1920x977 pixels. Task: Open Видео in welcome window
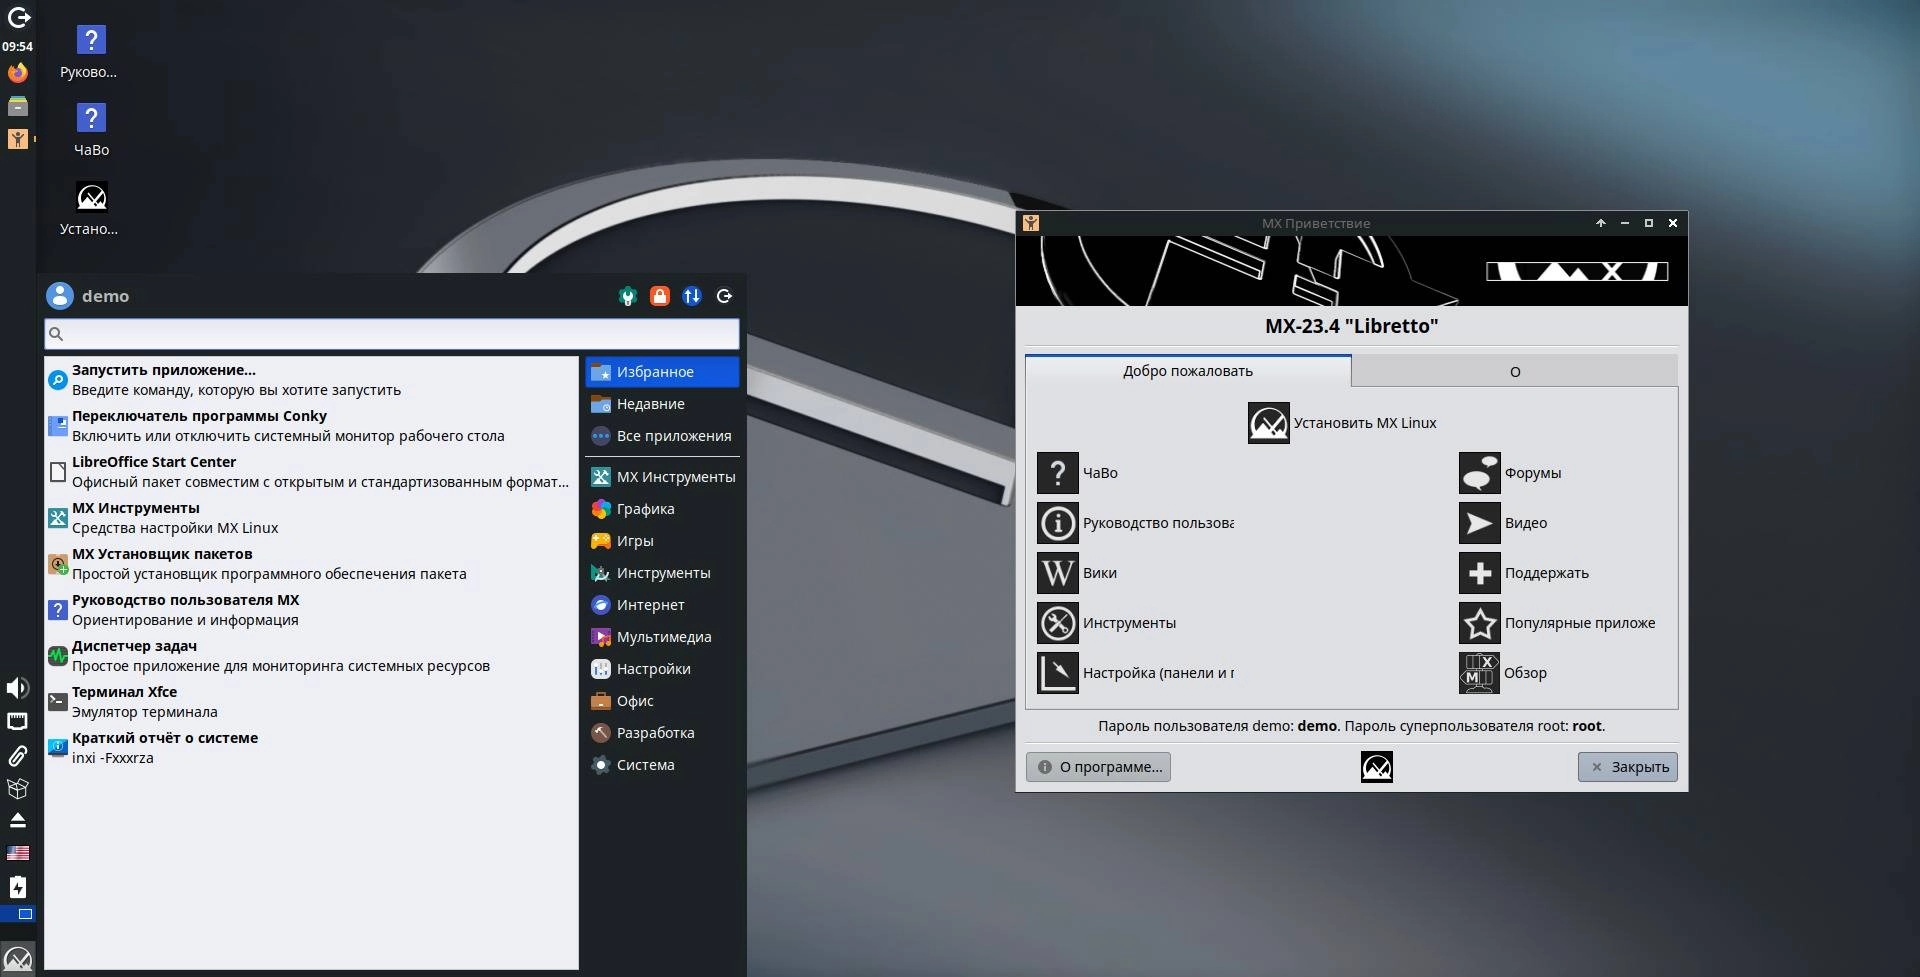[1504, 523]
